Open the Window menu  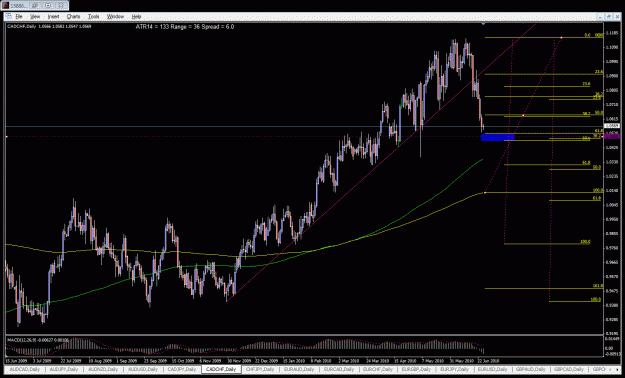pos(115,17)
